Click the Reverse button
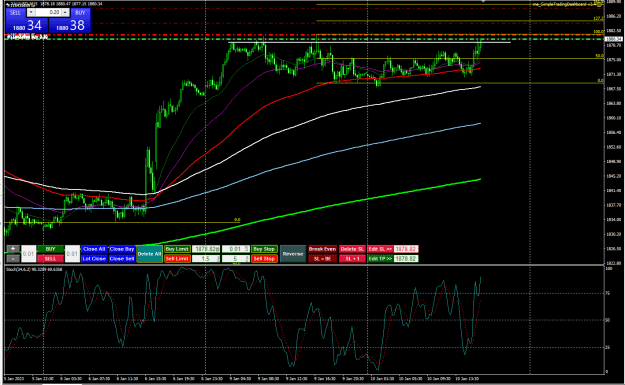The width and height of the screenshot is (625, 385). tap(293, 254)
